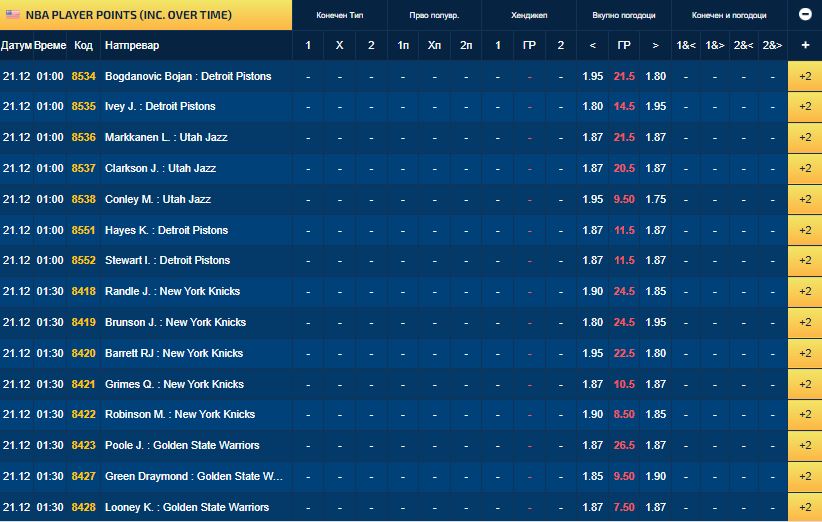Open +2 extra bets for Green Draymond
This screenshot has height=522, width=822.
click(x=805, y=476)
